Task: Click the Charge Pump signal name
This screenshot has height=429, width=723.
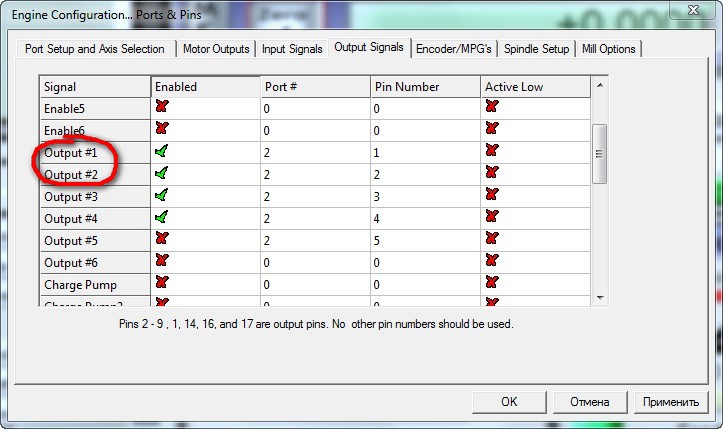Action: pyautogui.click(x=80, y=285)
